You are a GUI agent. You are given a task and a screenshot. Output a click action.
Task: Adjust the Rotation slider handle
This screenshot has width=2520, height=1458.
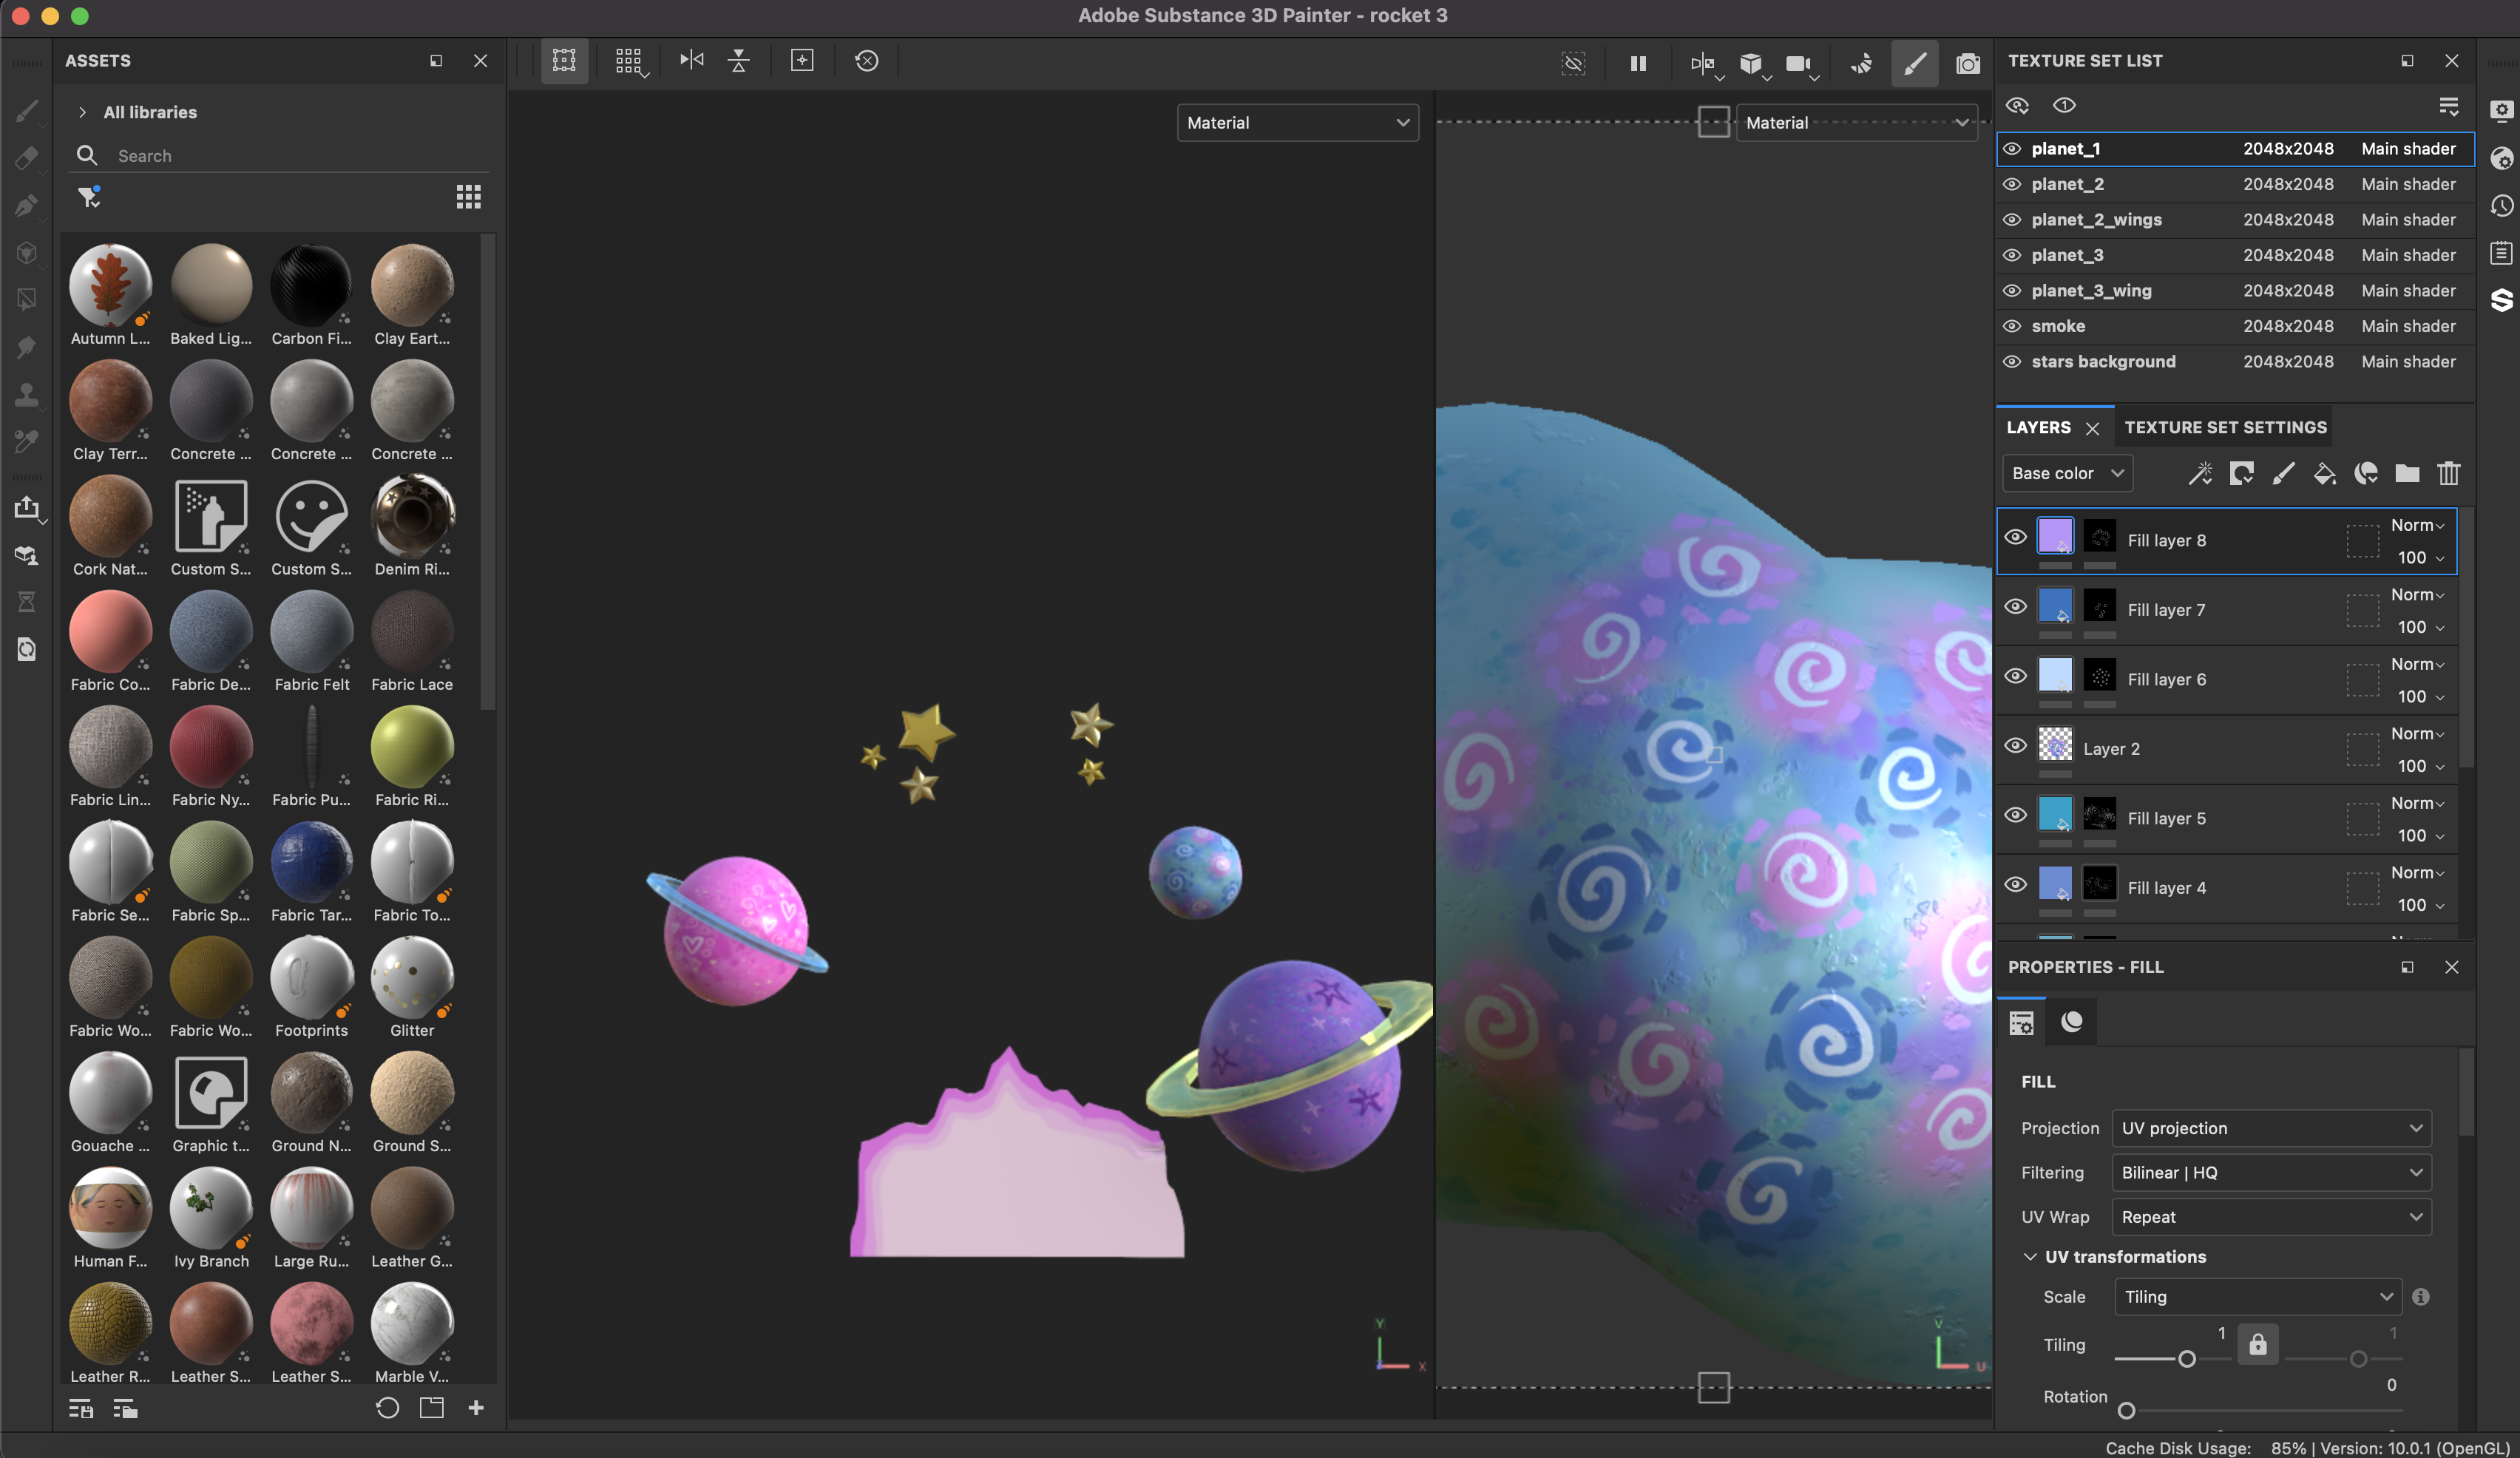[x=2126, y=1410]
